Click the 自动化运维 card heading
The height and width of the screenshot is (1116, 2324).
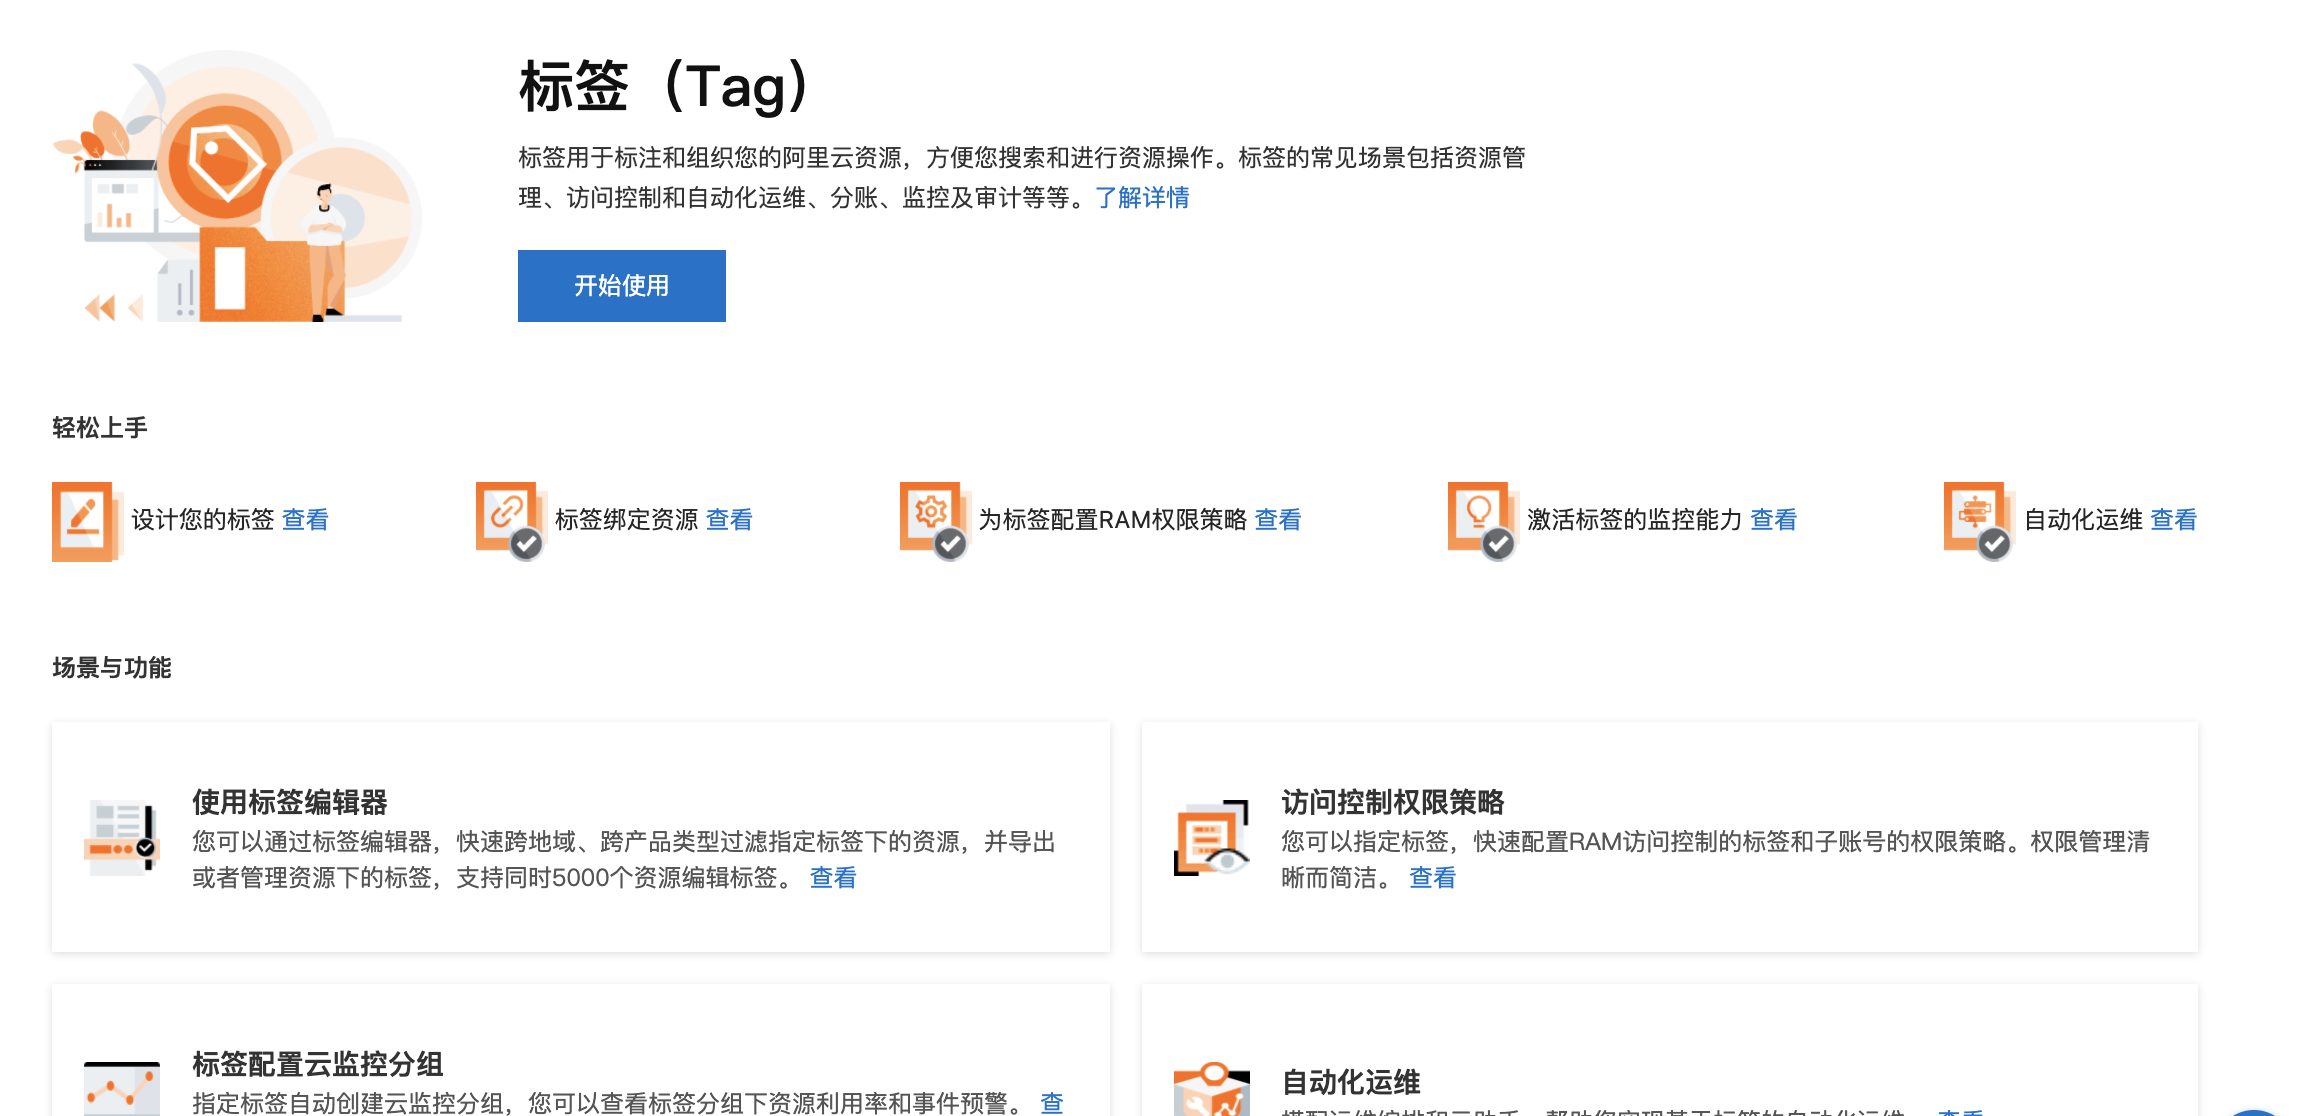pos(1350,1082)
